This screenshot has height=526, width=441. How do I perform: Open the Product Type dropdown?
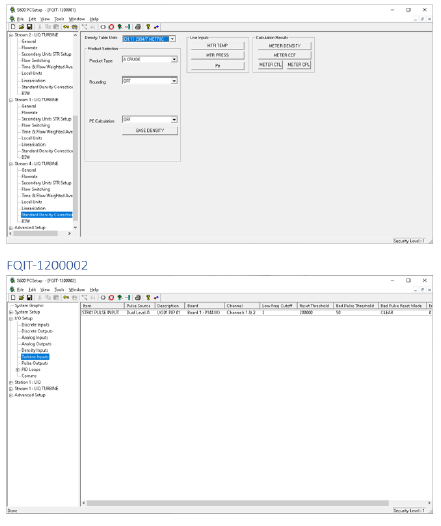[174, 59]
